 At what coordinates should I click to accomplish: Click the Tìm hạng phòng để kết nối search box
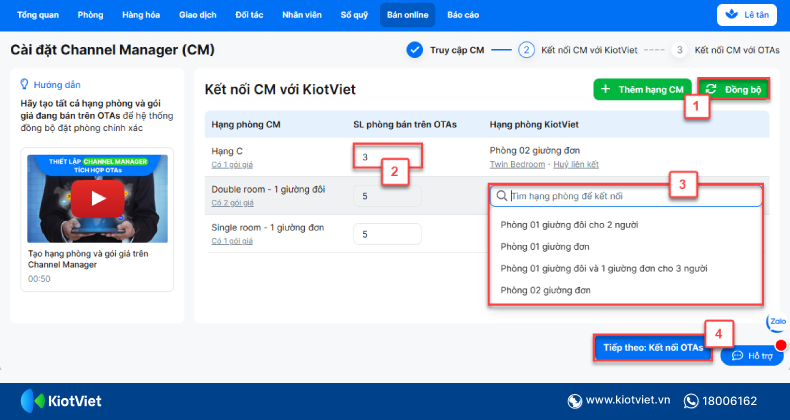click(626, 196)
